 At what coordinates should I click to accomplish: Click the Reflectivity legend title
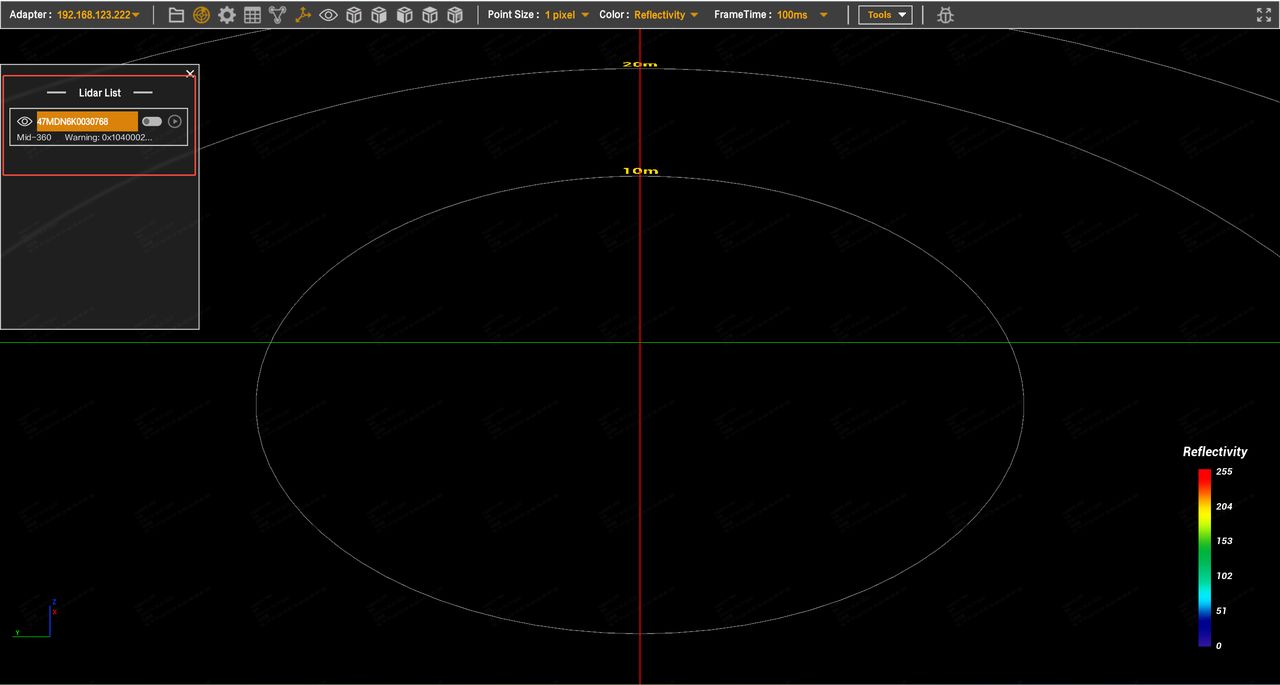point(1215,452)
